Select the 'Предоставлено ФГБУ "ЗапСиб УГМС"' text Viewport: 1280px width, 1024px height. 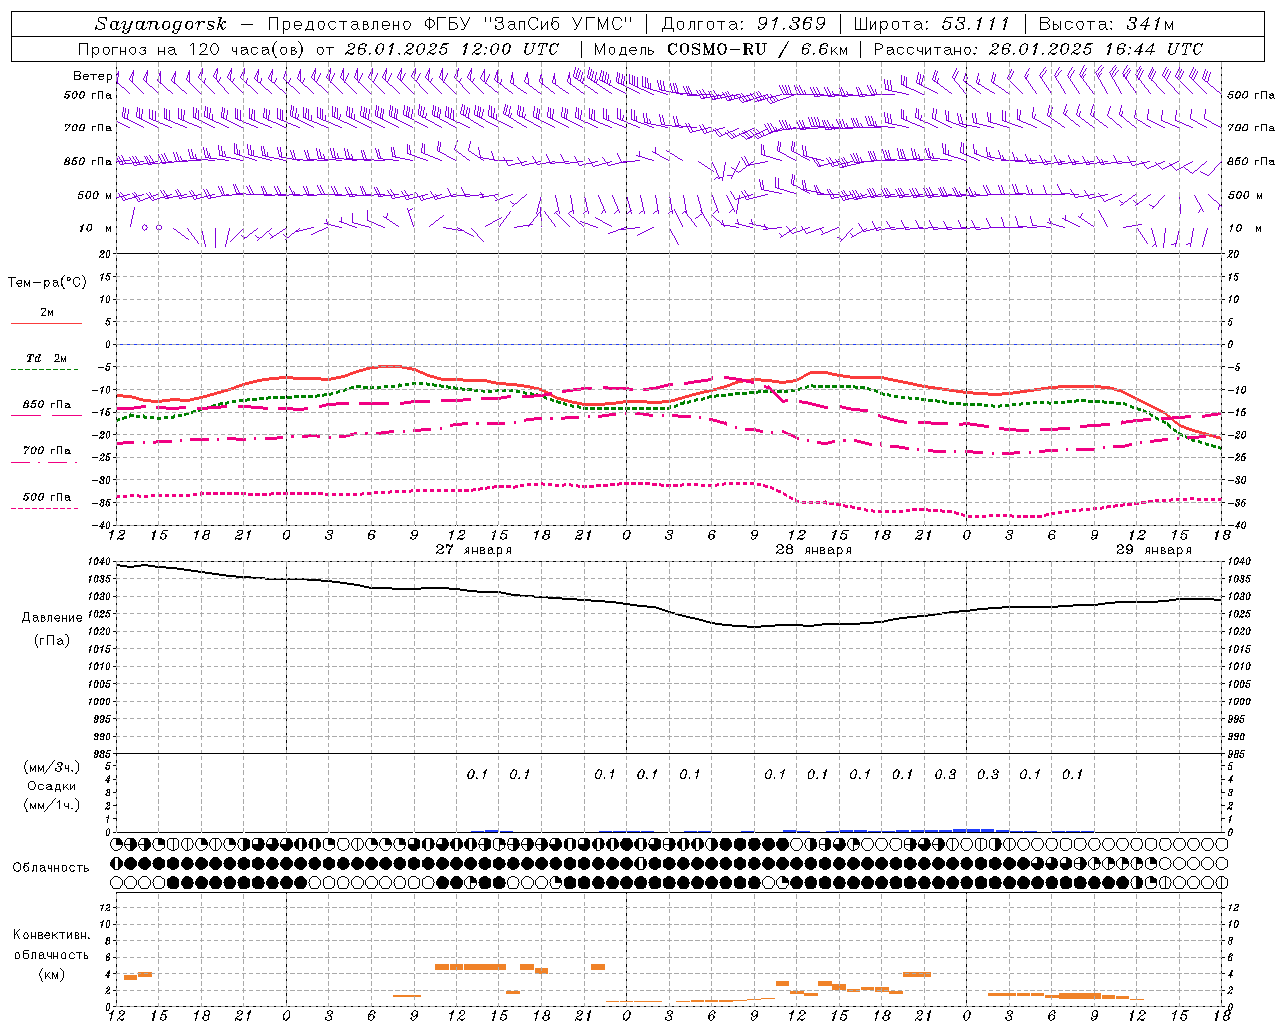451,24
